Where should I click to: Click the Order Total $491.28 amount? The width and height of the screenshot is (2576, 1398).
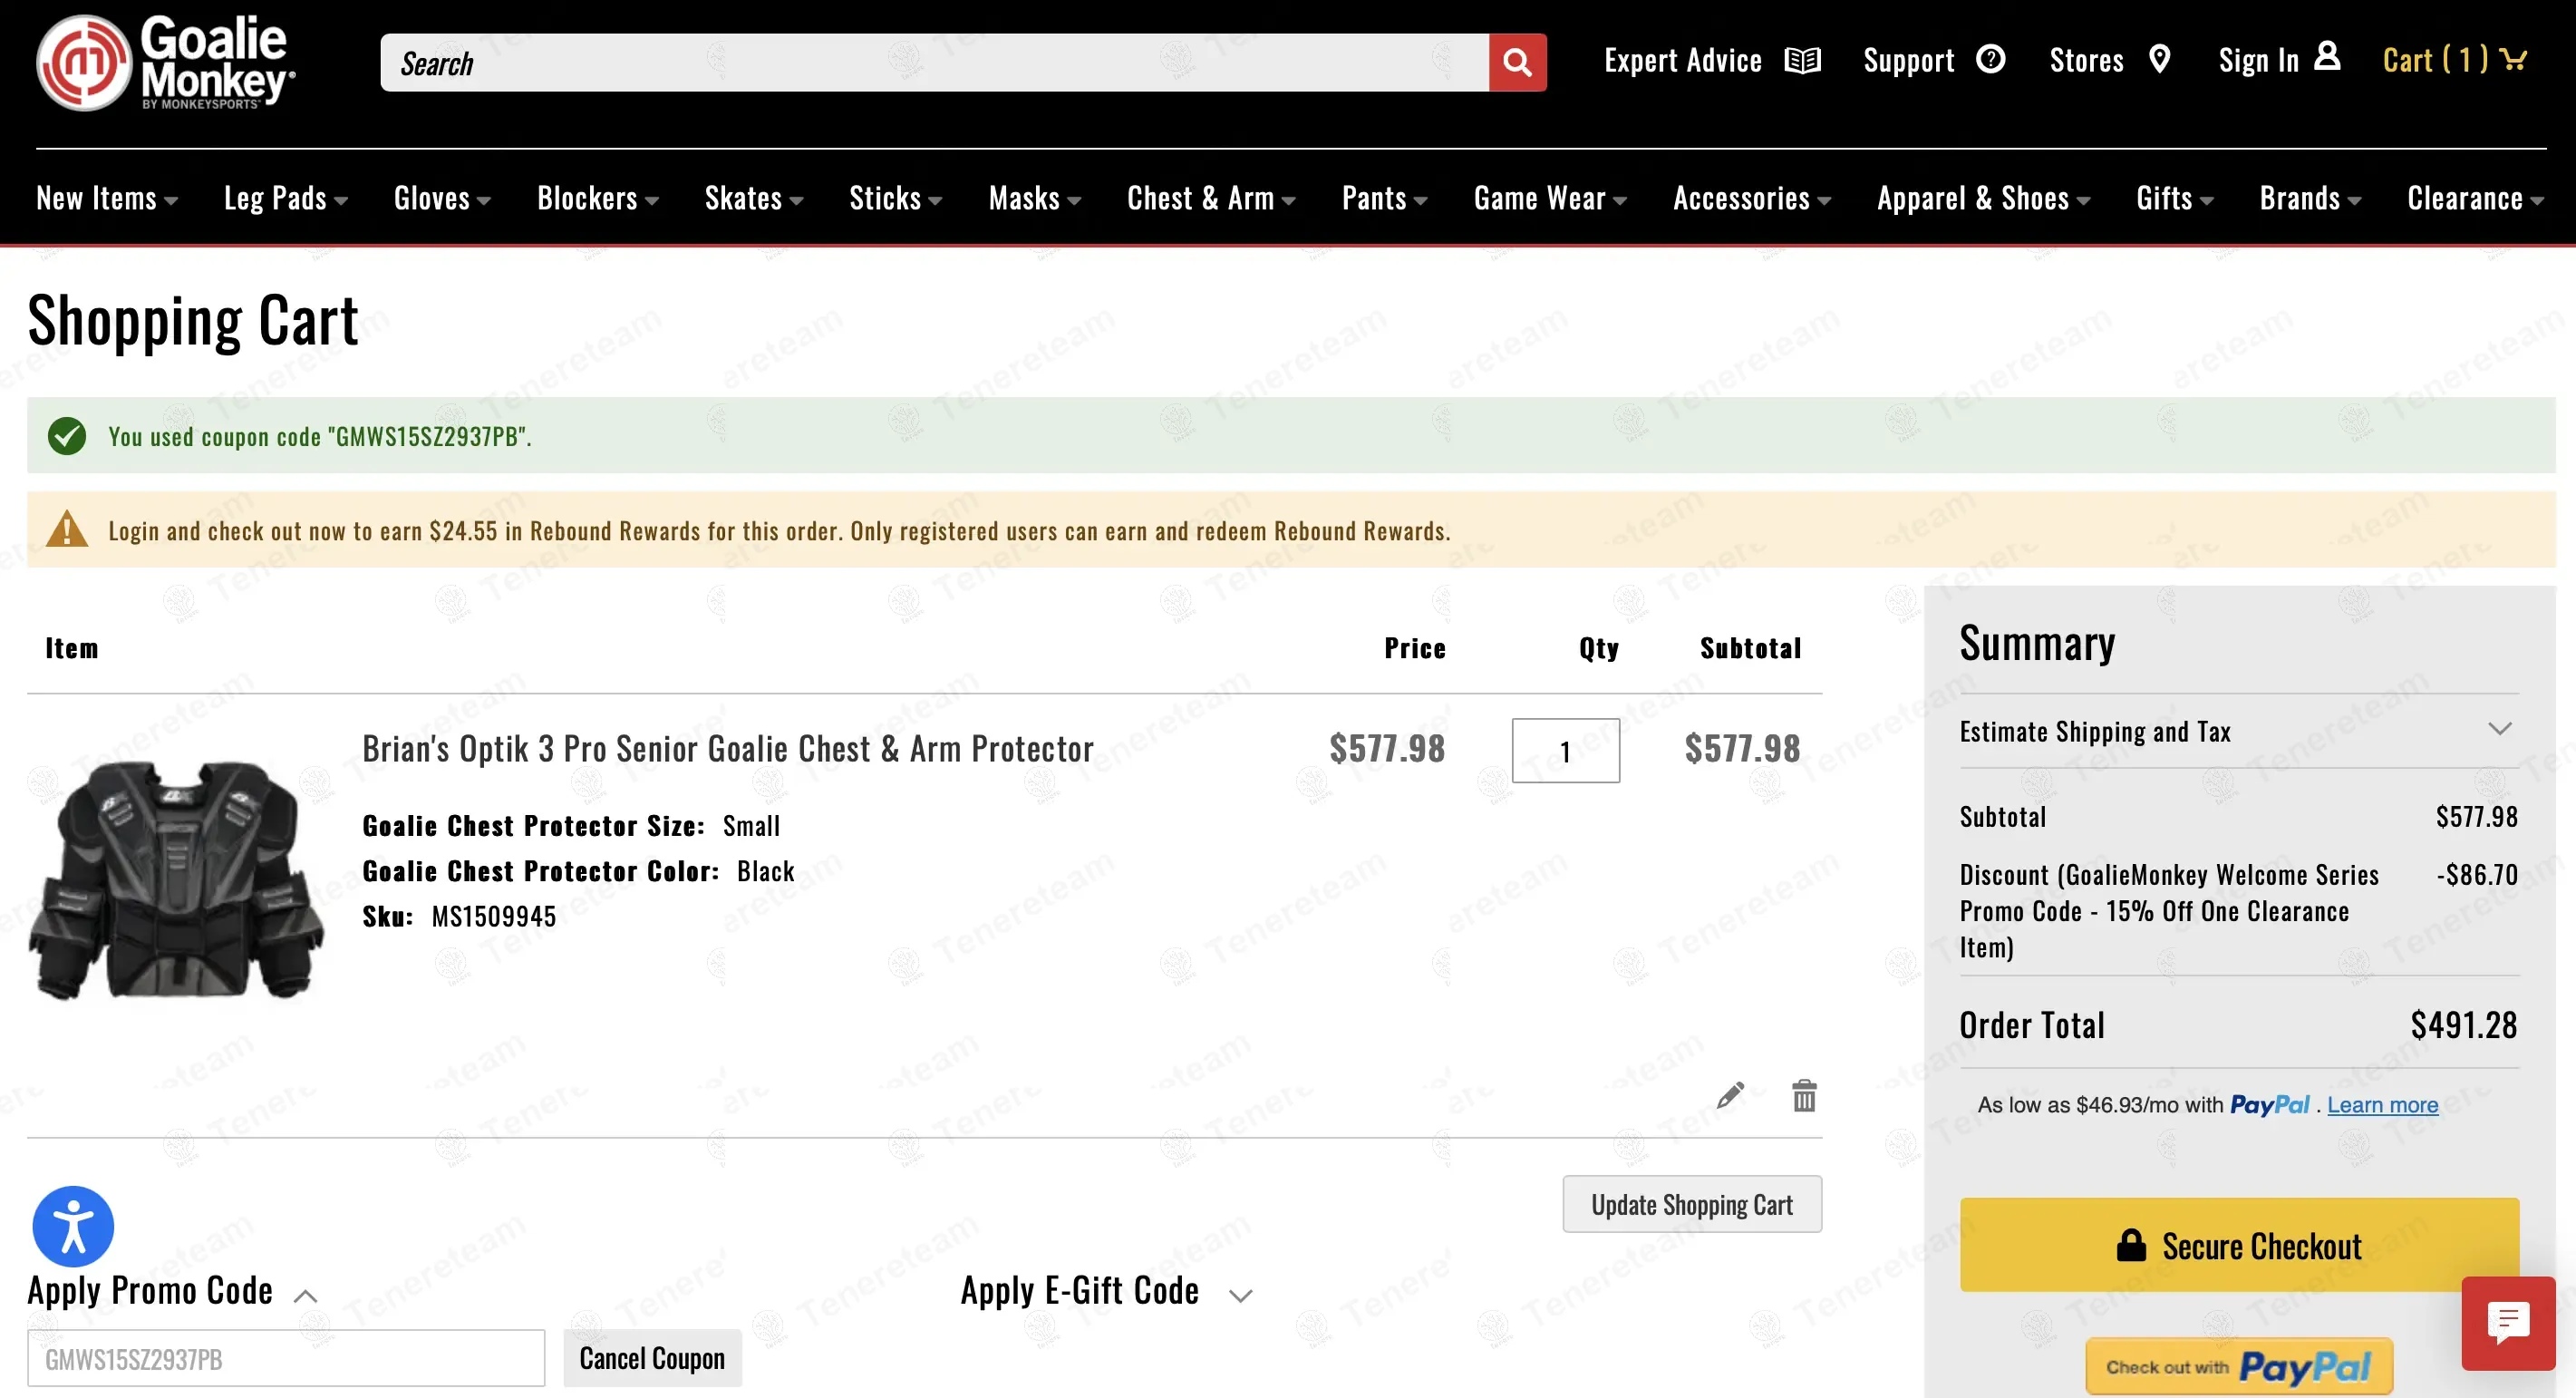[x=2463, y=1024]
